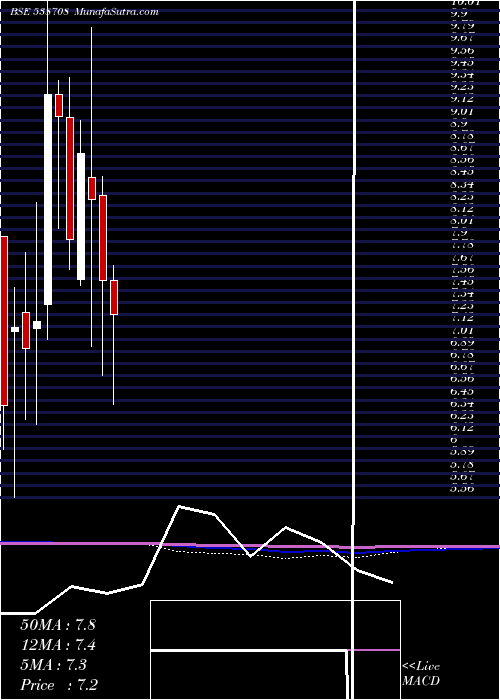500x700 pixels.
Task: Click the 7.01 price axis label
Action: click(x=462, y=331)
